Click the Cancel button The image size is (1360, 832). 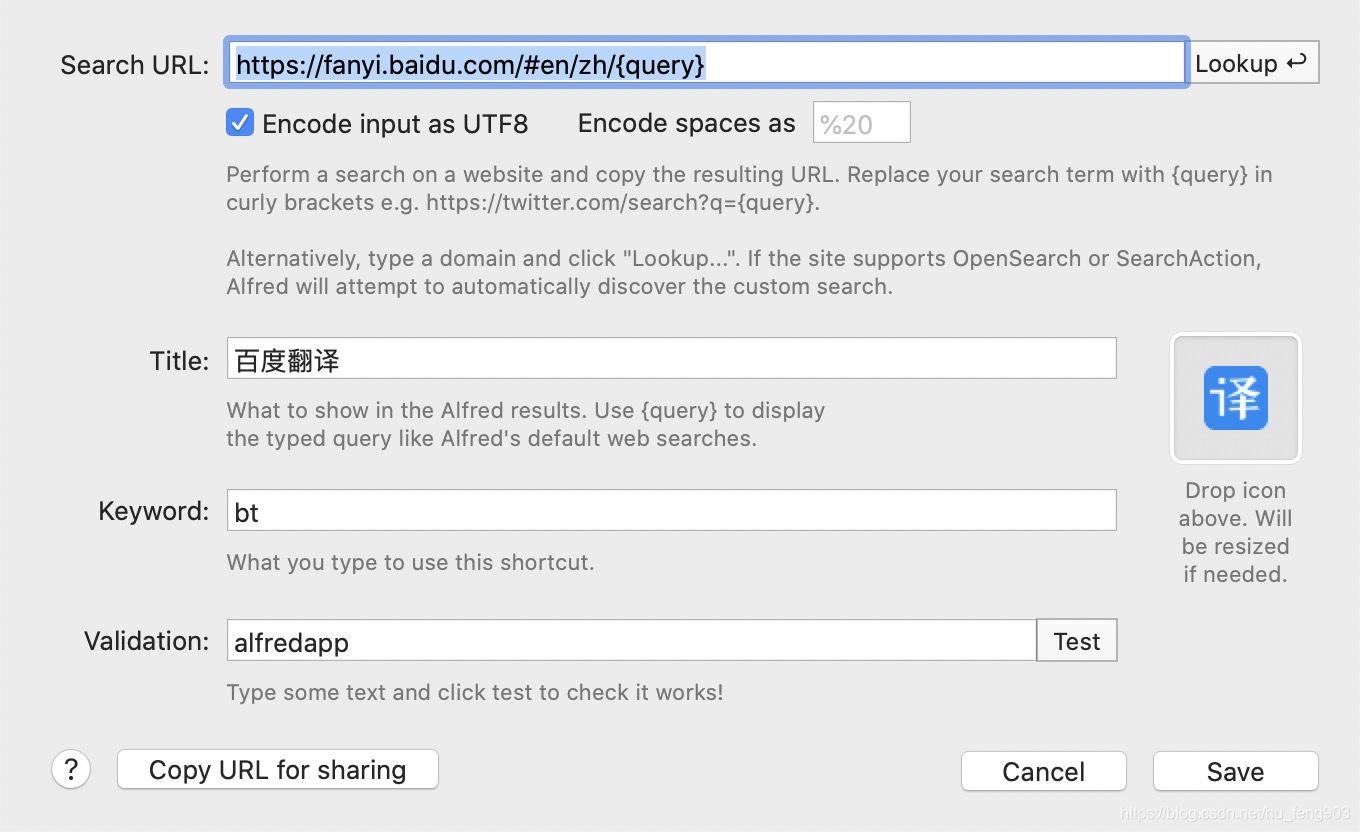[x=1044, y=771]
